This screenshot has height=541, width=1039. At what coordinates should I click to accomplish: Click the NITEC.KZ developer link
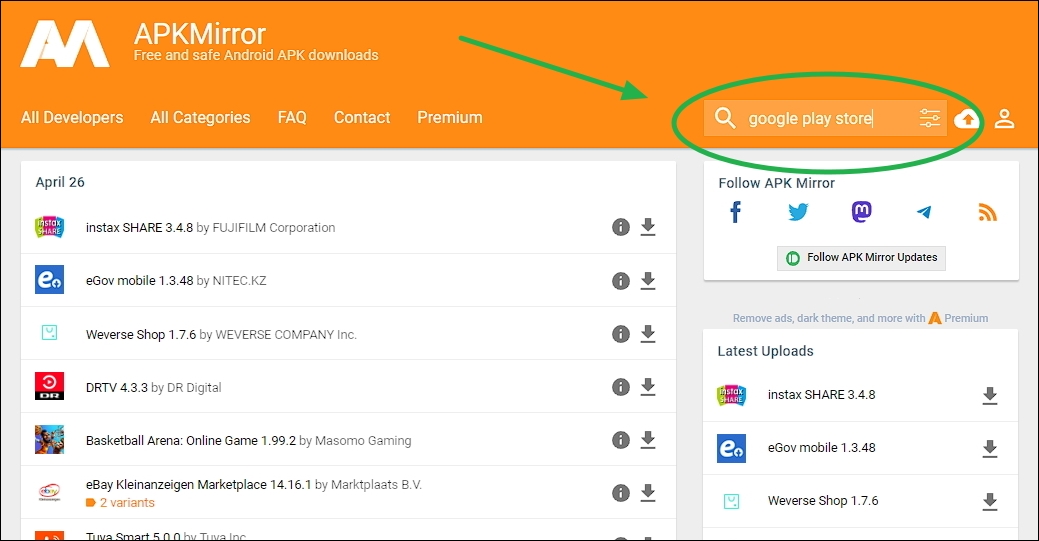point(239,281)
